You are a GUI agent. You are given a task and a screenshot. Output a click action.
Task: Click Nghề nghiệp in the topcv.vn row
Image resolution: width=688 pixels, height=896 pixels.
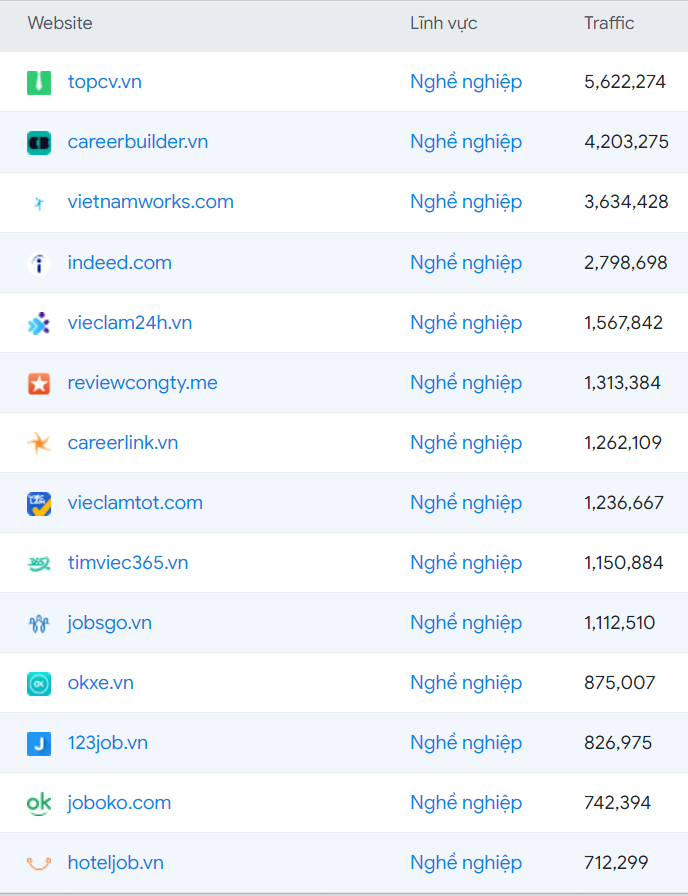pos(466,82)
